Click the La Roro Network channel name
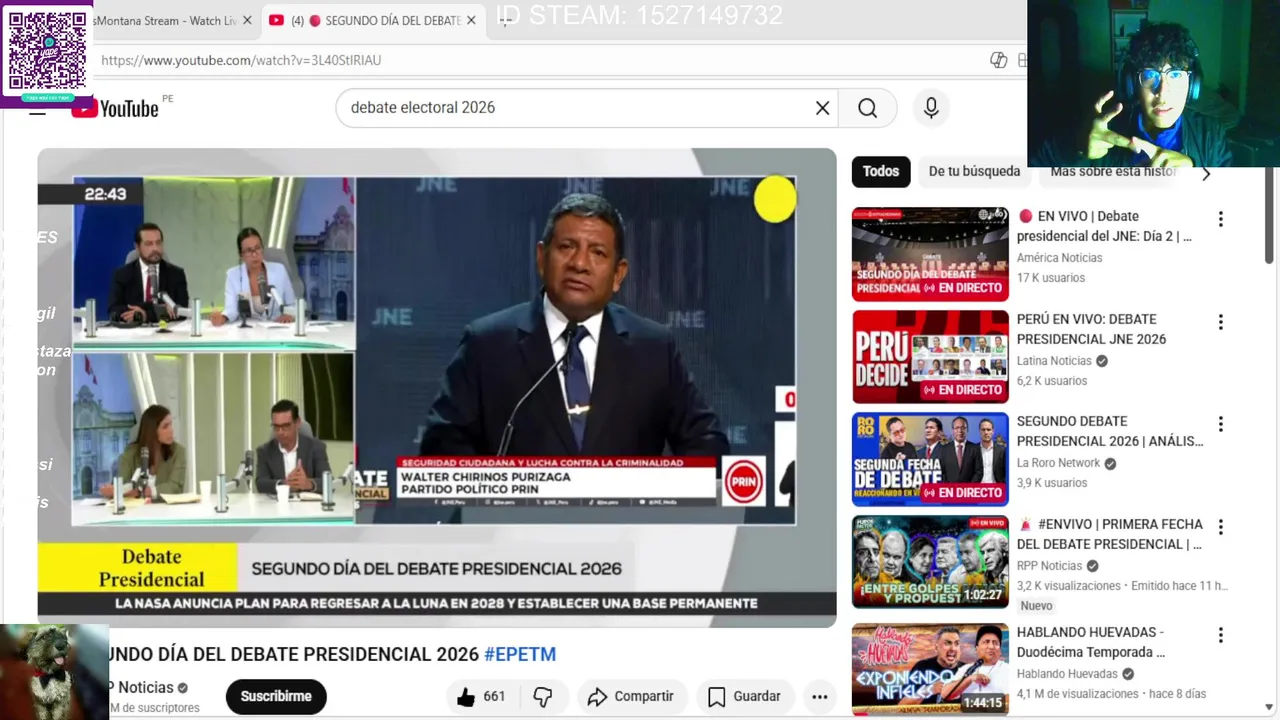Screen dimensions: 1280x720 pyautogui.click(x=1058, y=463)
